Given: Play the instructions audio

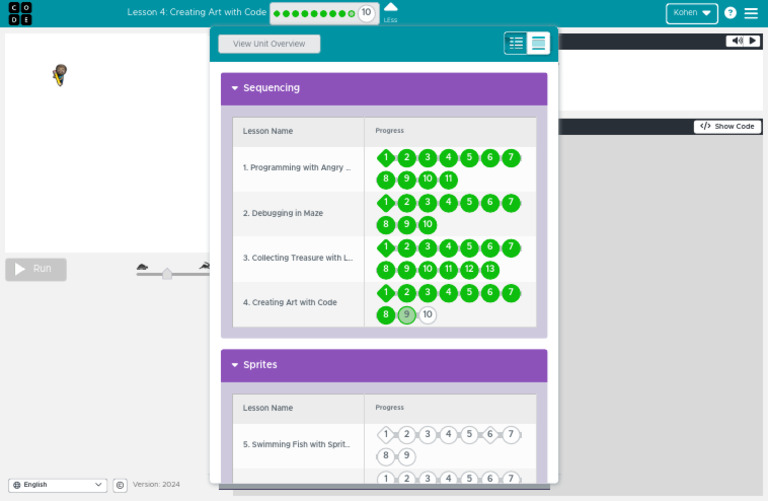Looking at the screenshot, I should [x=753, y=41].
